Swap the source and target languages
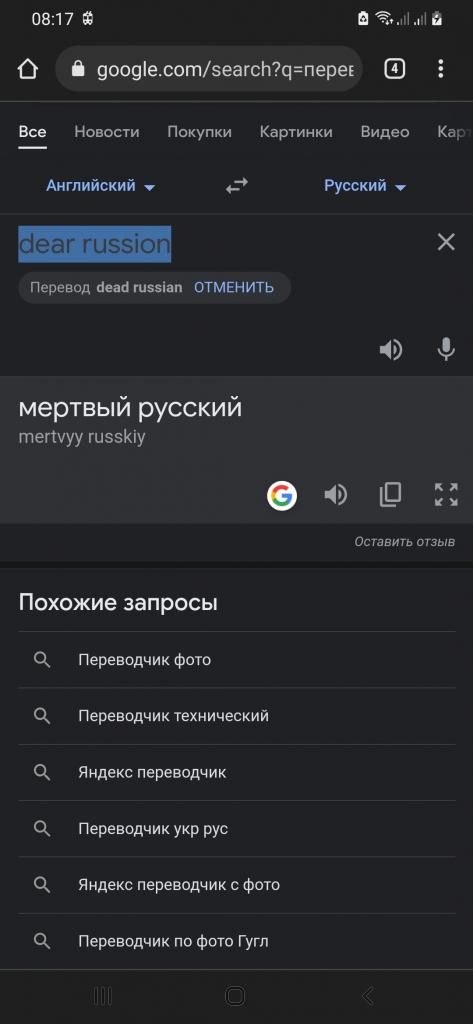The width and height of the screenshot is (473, 1024). tap(236, 187)
